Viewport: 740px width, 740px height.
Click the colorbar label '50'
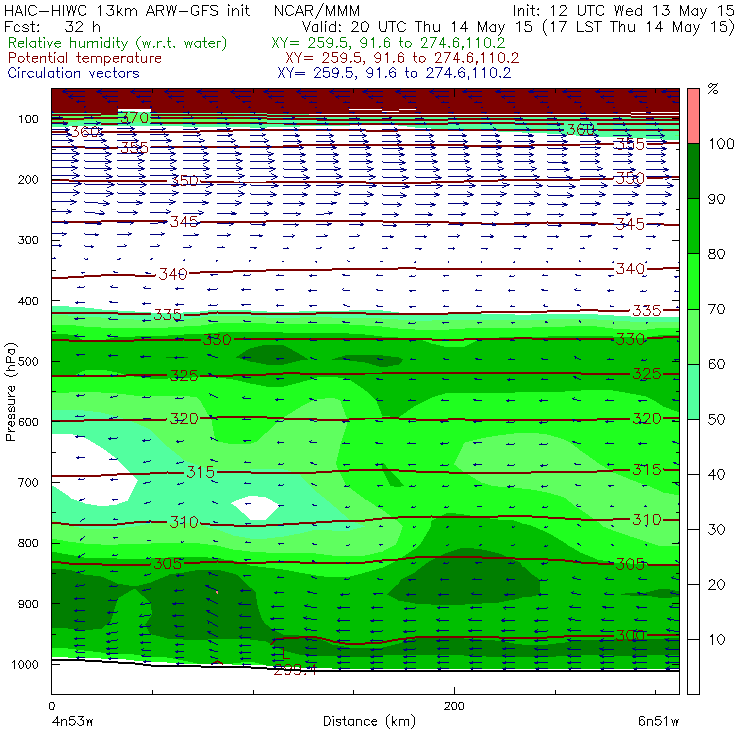(x=716, y=419)
